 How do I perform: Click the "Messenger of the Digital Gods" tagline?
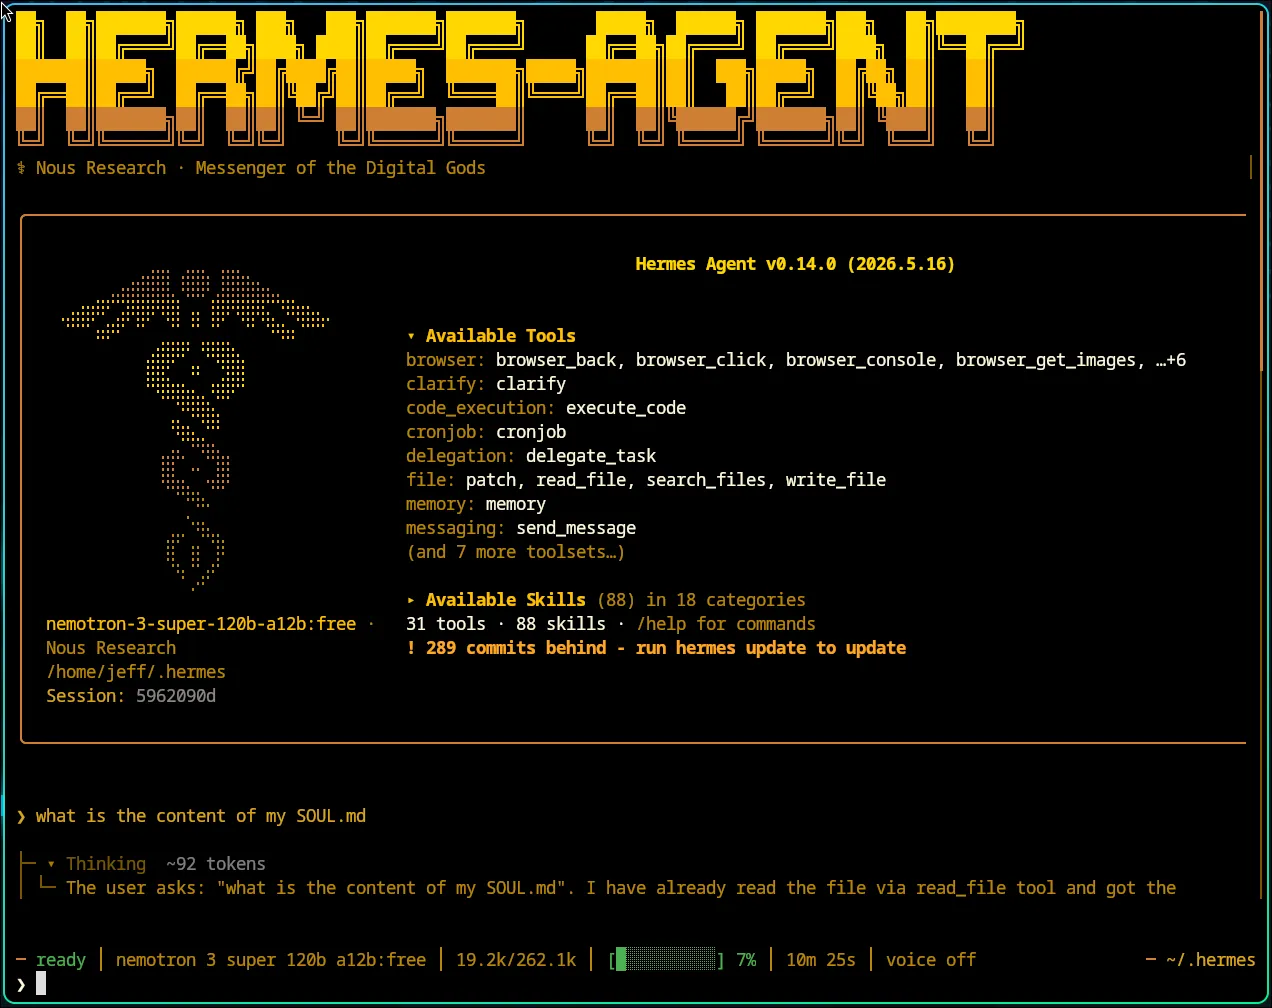[341, 168]
